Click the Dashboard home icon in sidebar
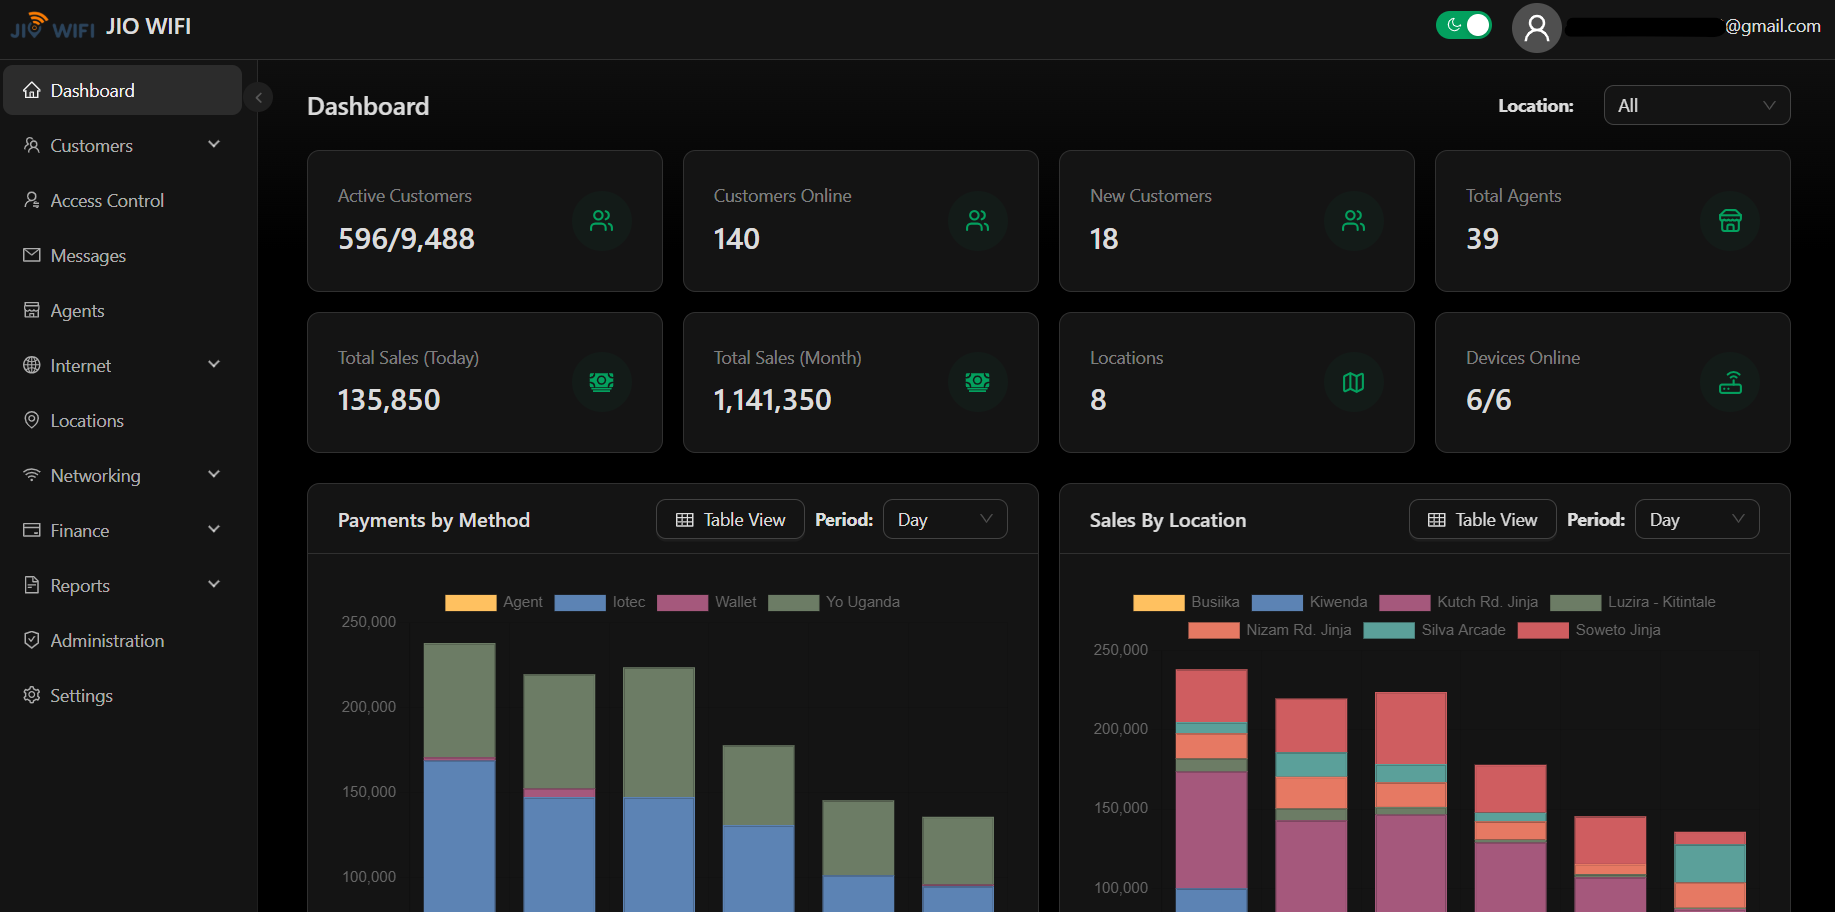Viewport: 1835px width, 912px height. pos(32,90)
